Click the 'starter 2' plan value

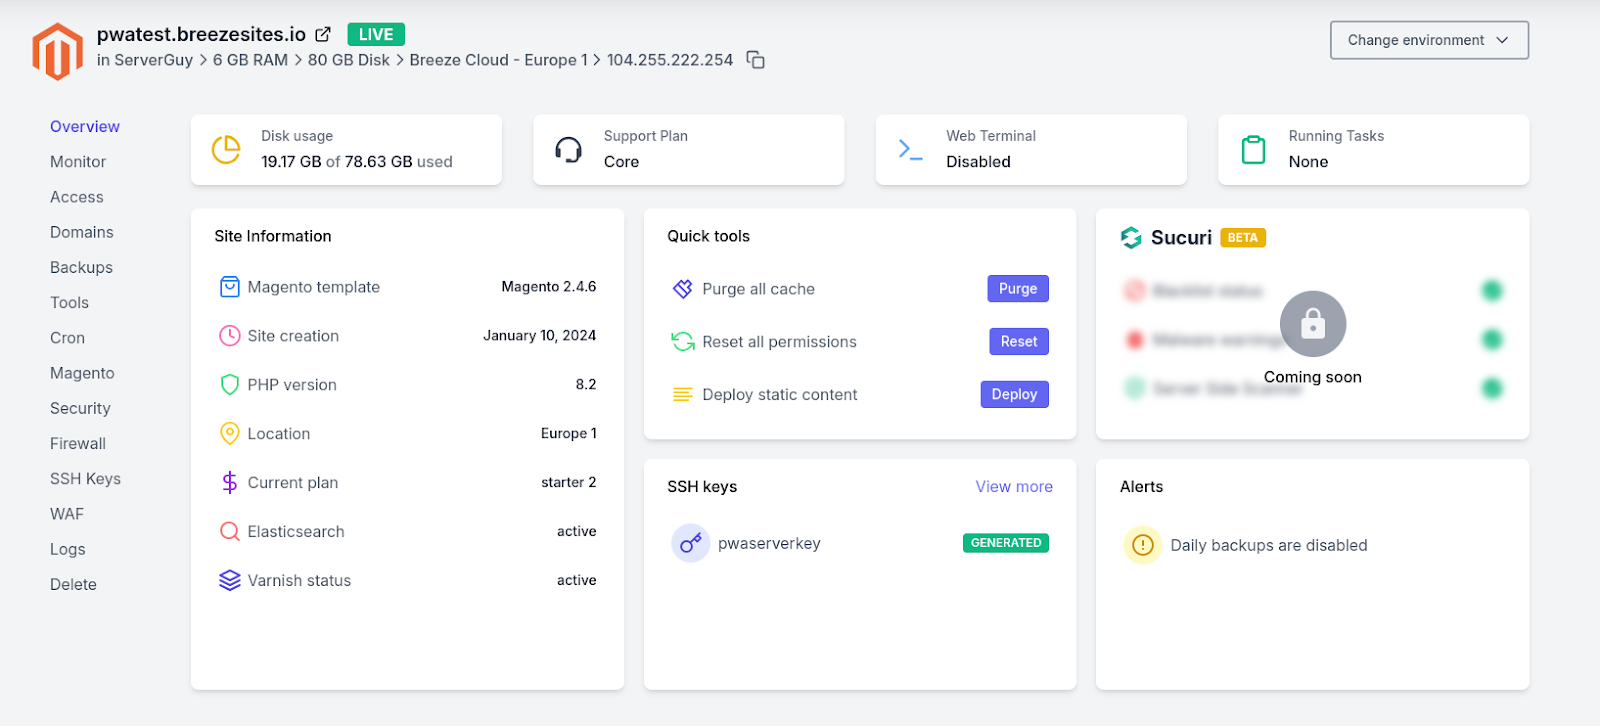point(569,483)
